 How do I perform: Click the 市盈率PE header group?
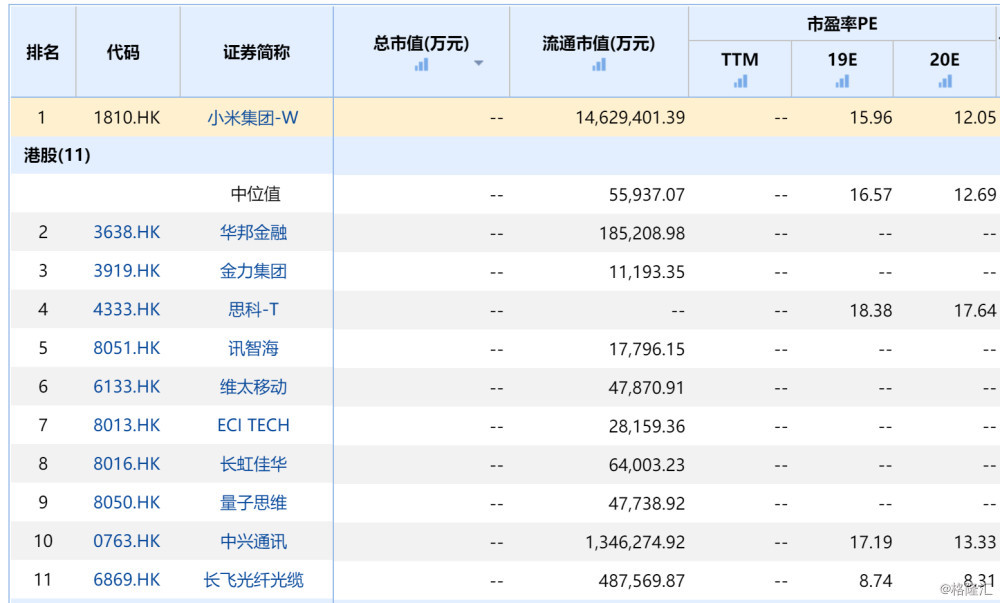842,24
